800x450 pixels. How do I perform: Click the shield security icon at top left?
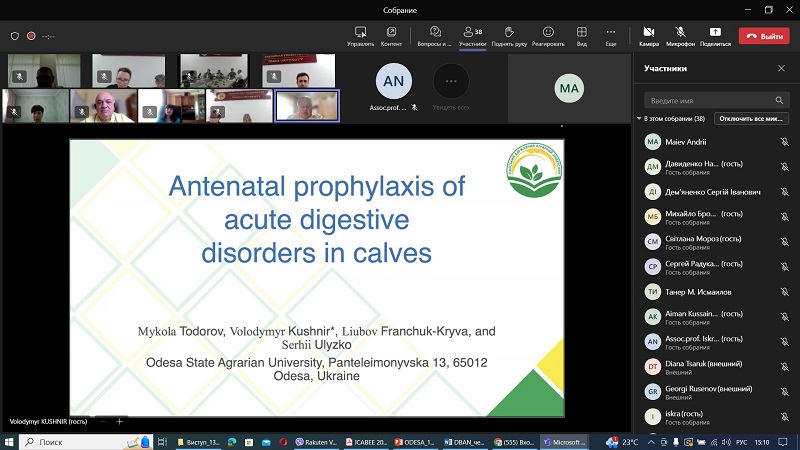(x=14, y=35)
